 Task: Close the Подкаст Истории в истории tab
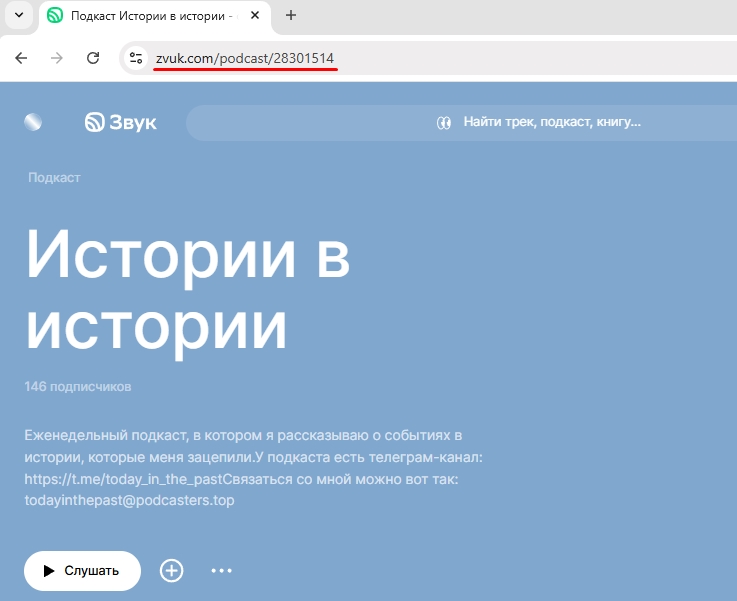click(x=256, y=15)
